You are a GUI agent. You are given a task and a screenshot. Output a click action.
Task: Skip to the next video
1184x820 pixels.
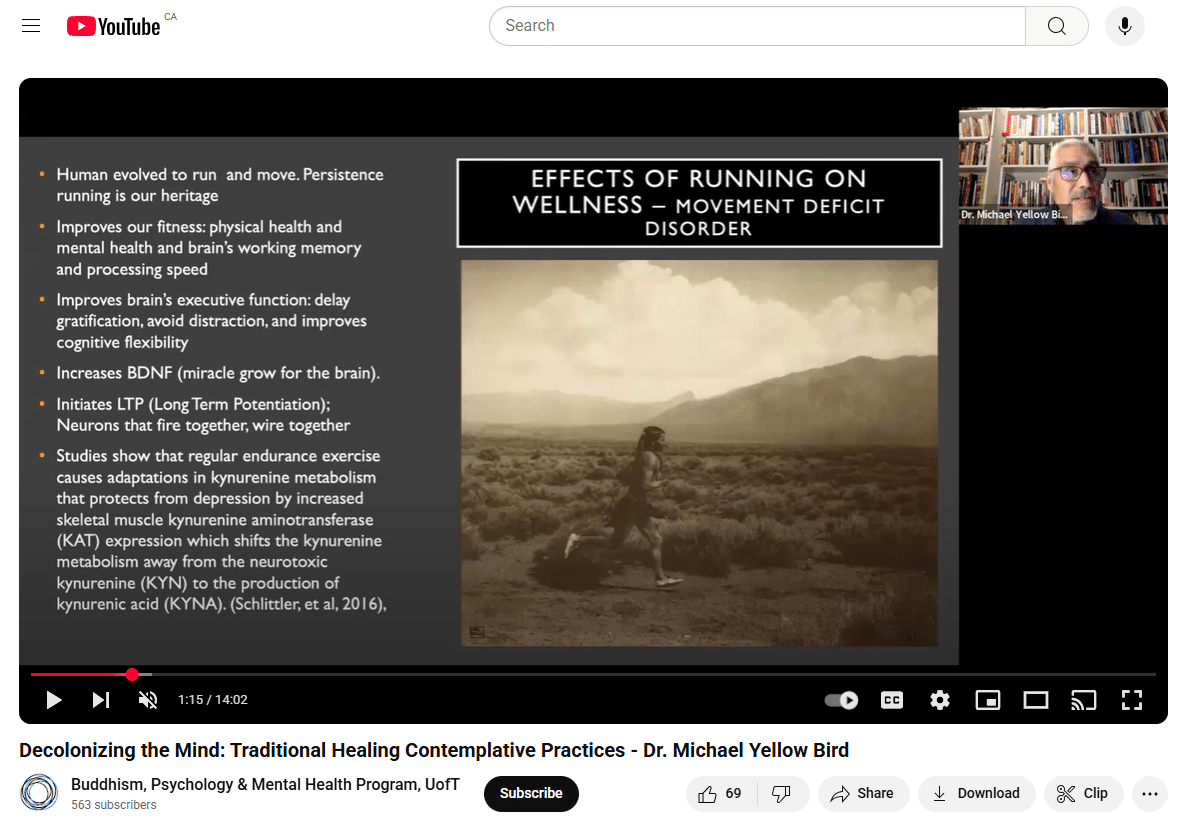101,700
